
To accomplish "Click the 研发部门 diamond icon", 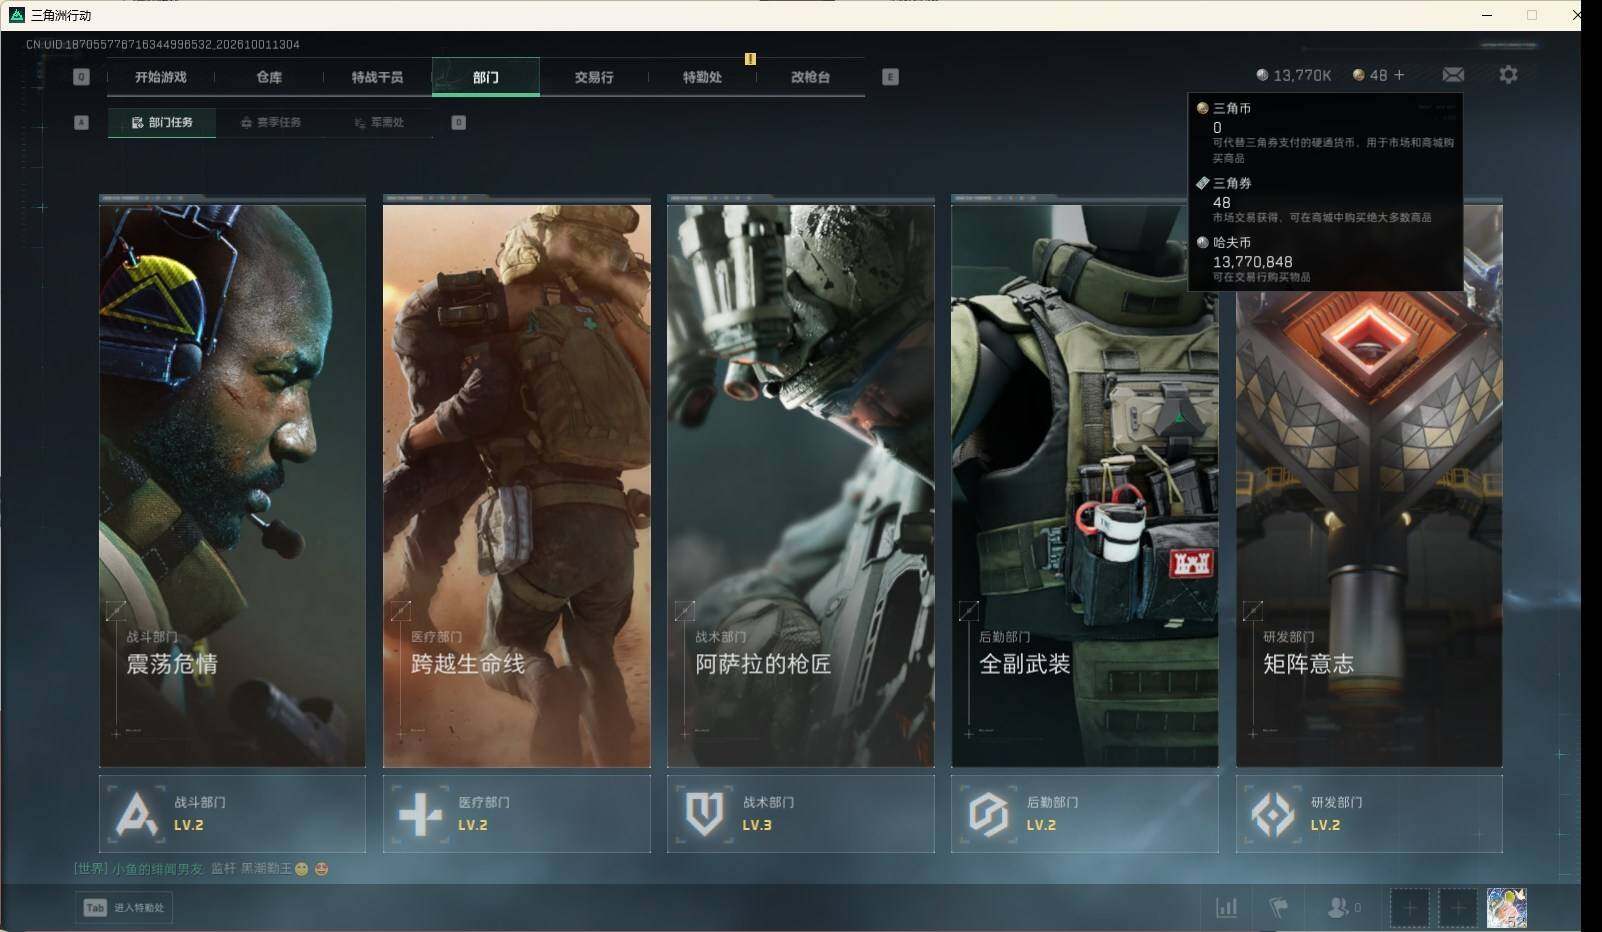I will [x=1272, y=814].
